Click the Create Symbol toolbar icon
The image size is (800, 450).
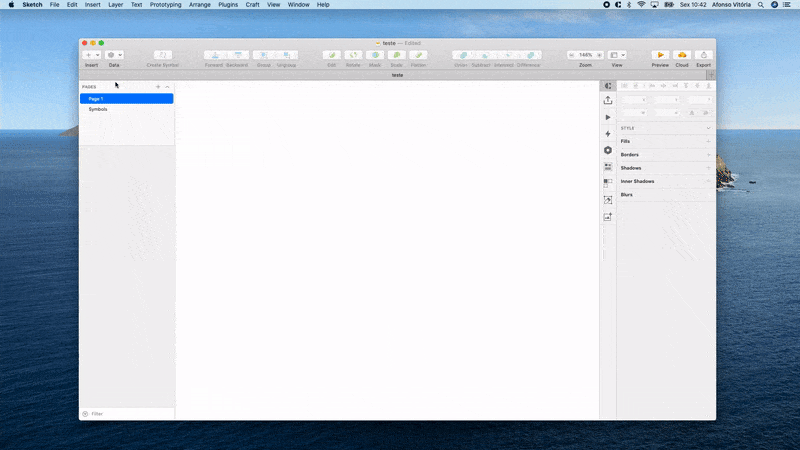click(163, 55)
